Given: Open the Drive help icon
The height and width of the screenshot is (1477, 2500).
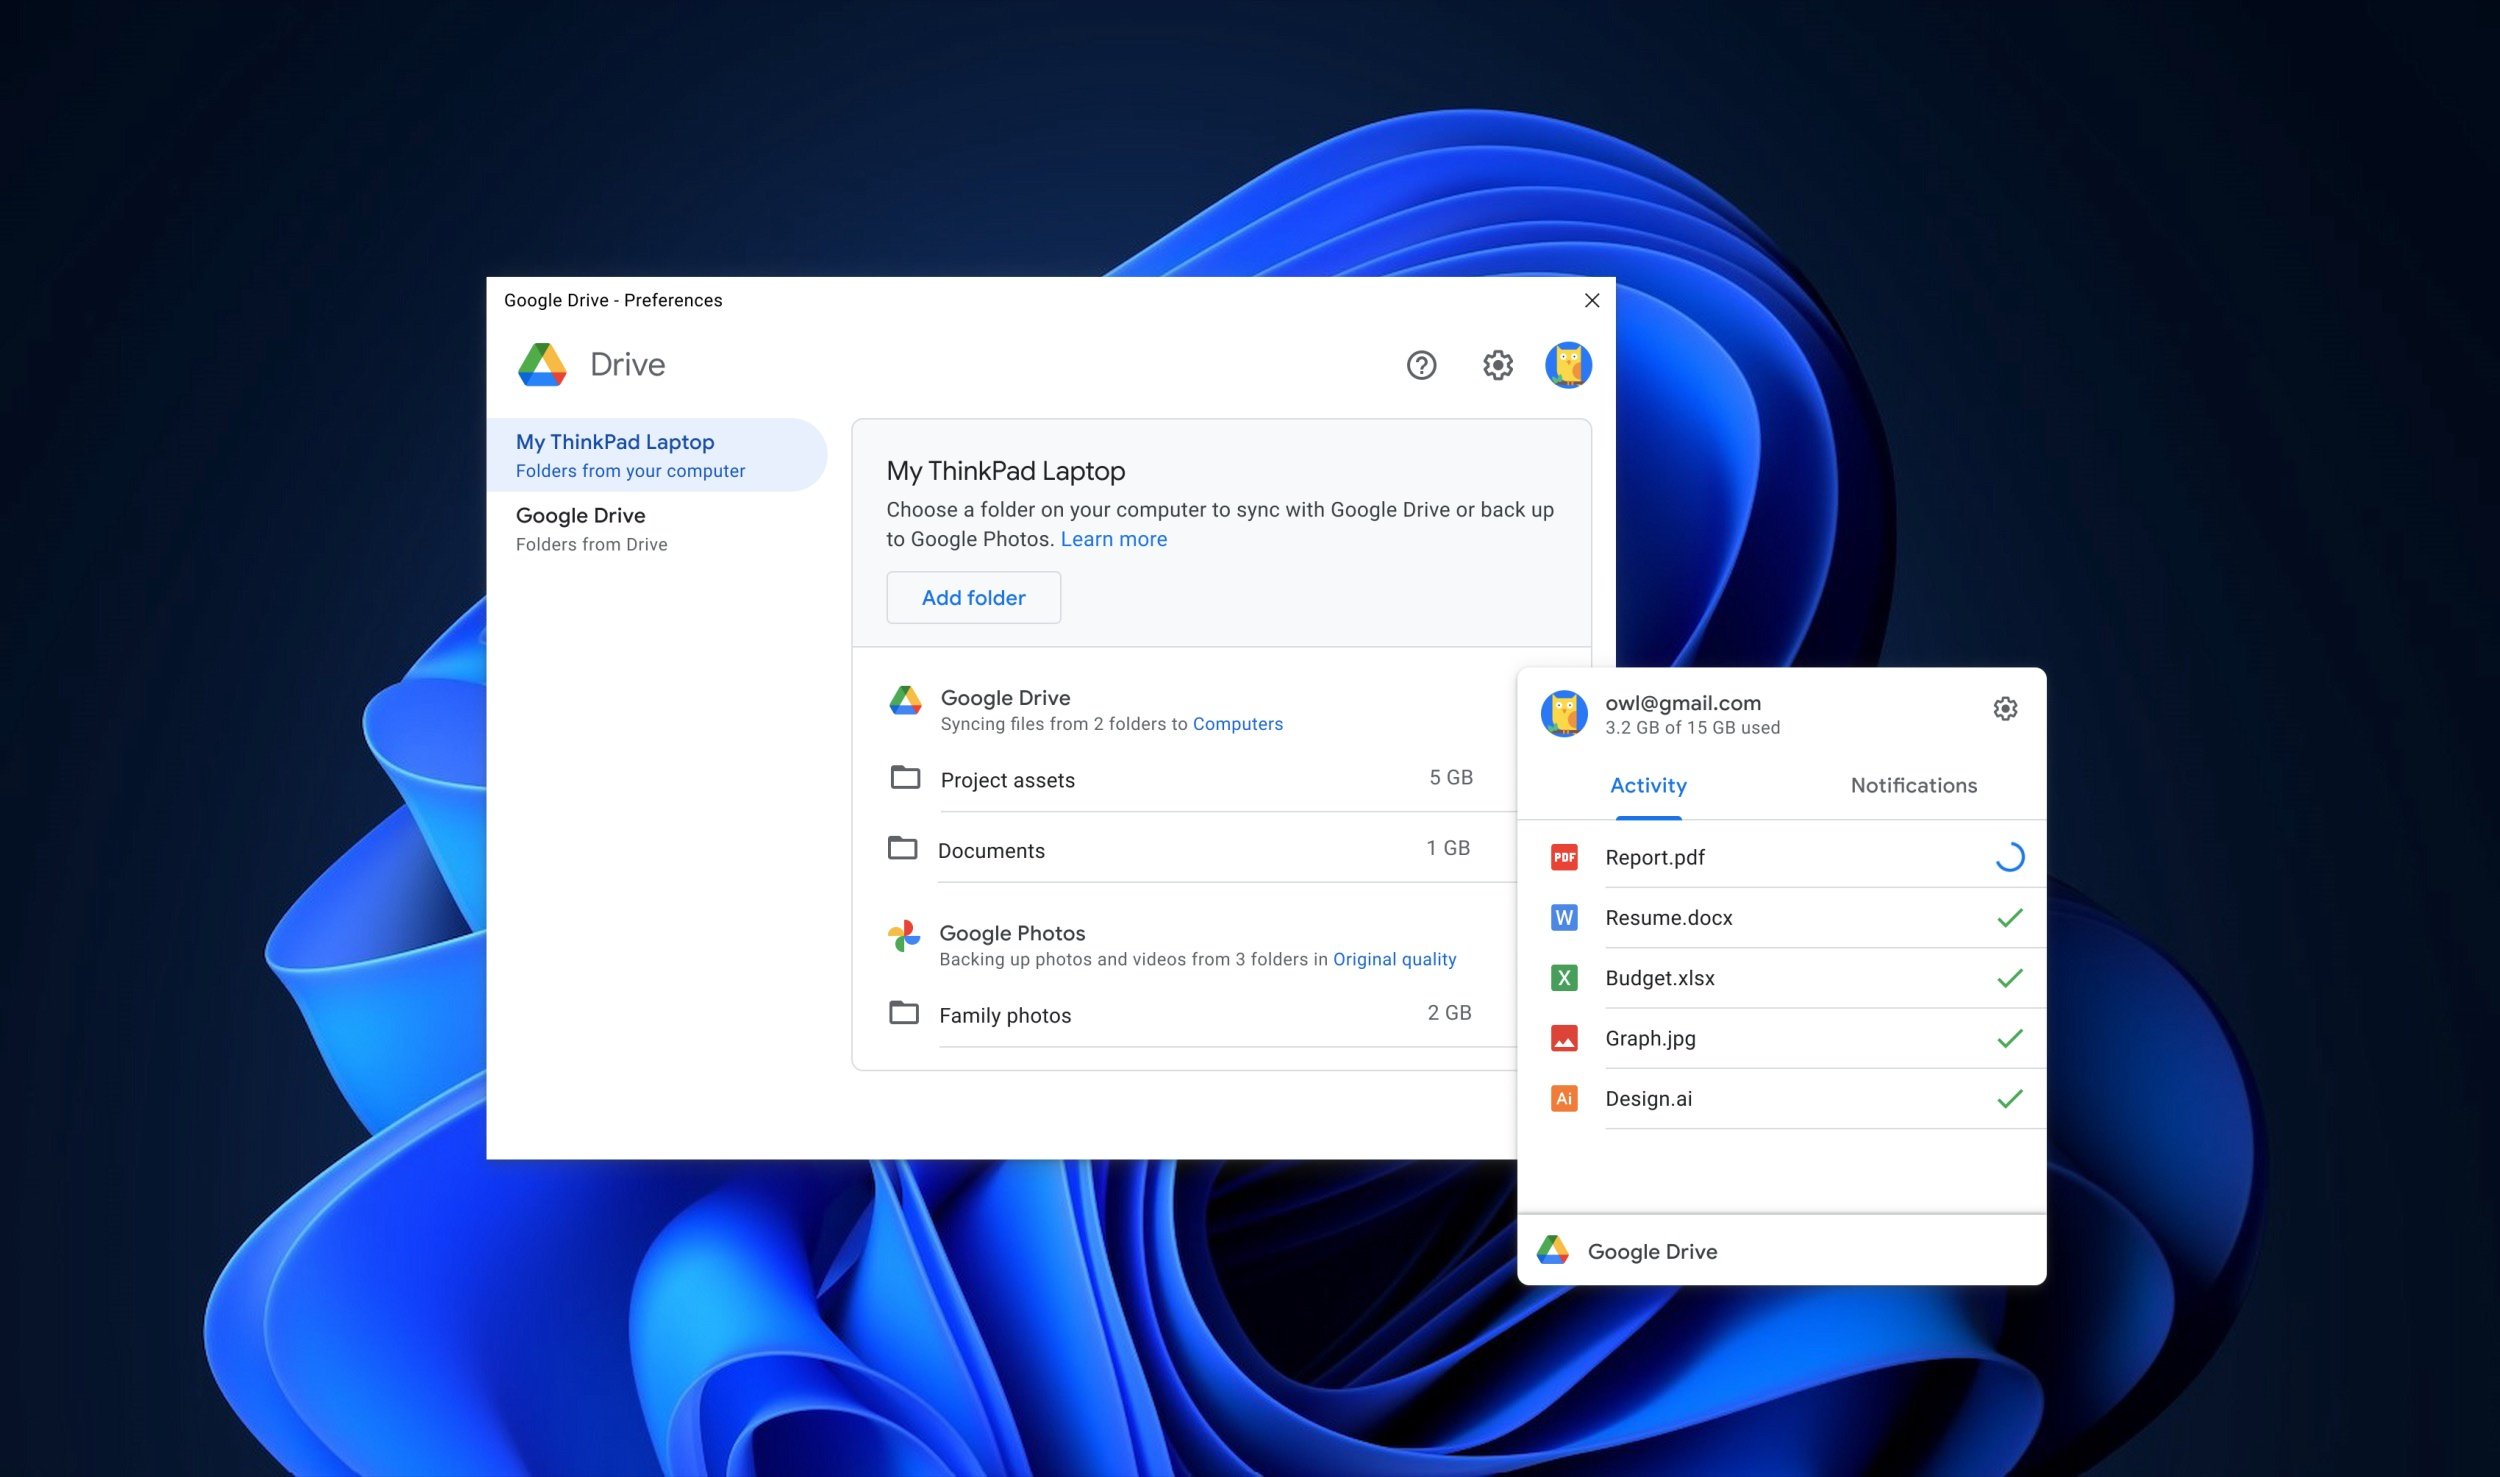Looking at the screenshot, I should tap(1422, 365).
